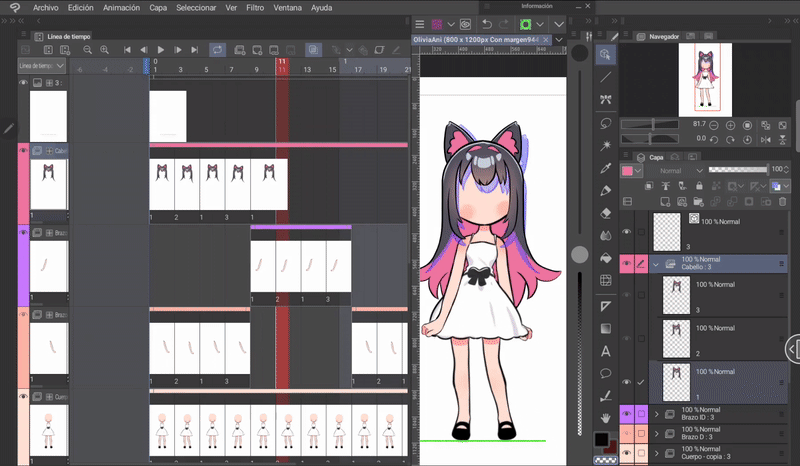Select the Auto select magic wand tool
This screenshot has height=466, width=800.
pyautogui.click(x=606, y=145)
